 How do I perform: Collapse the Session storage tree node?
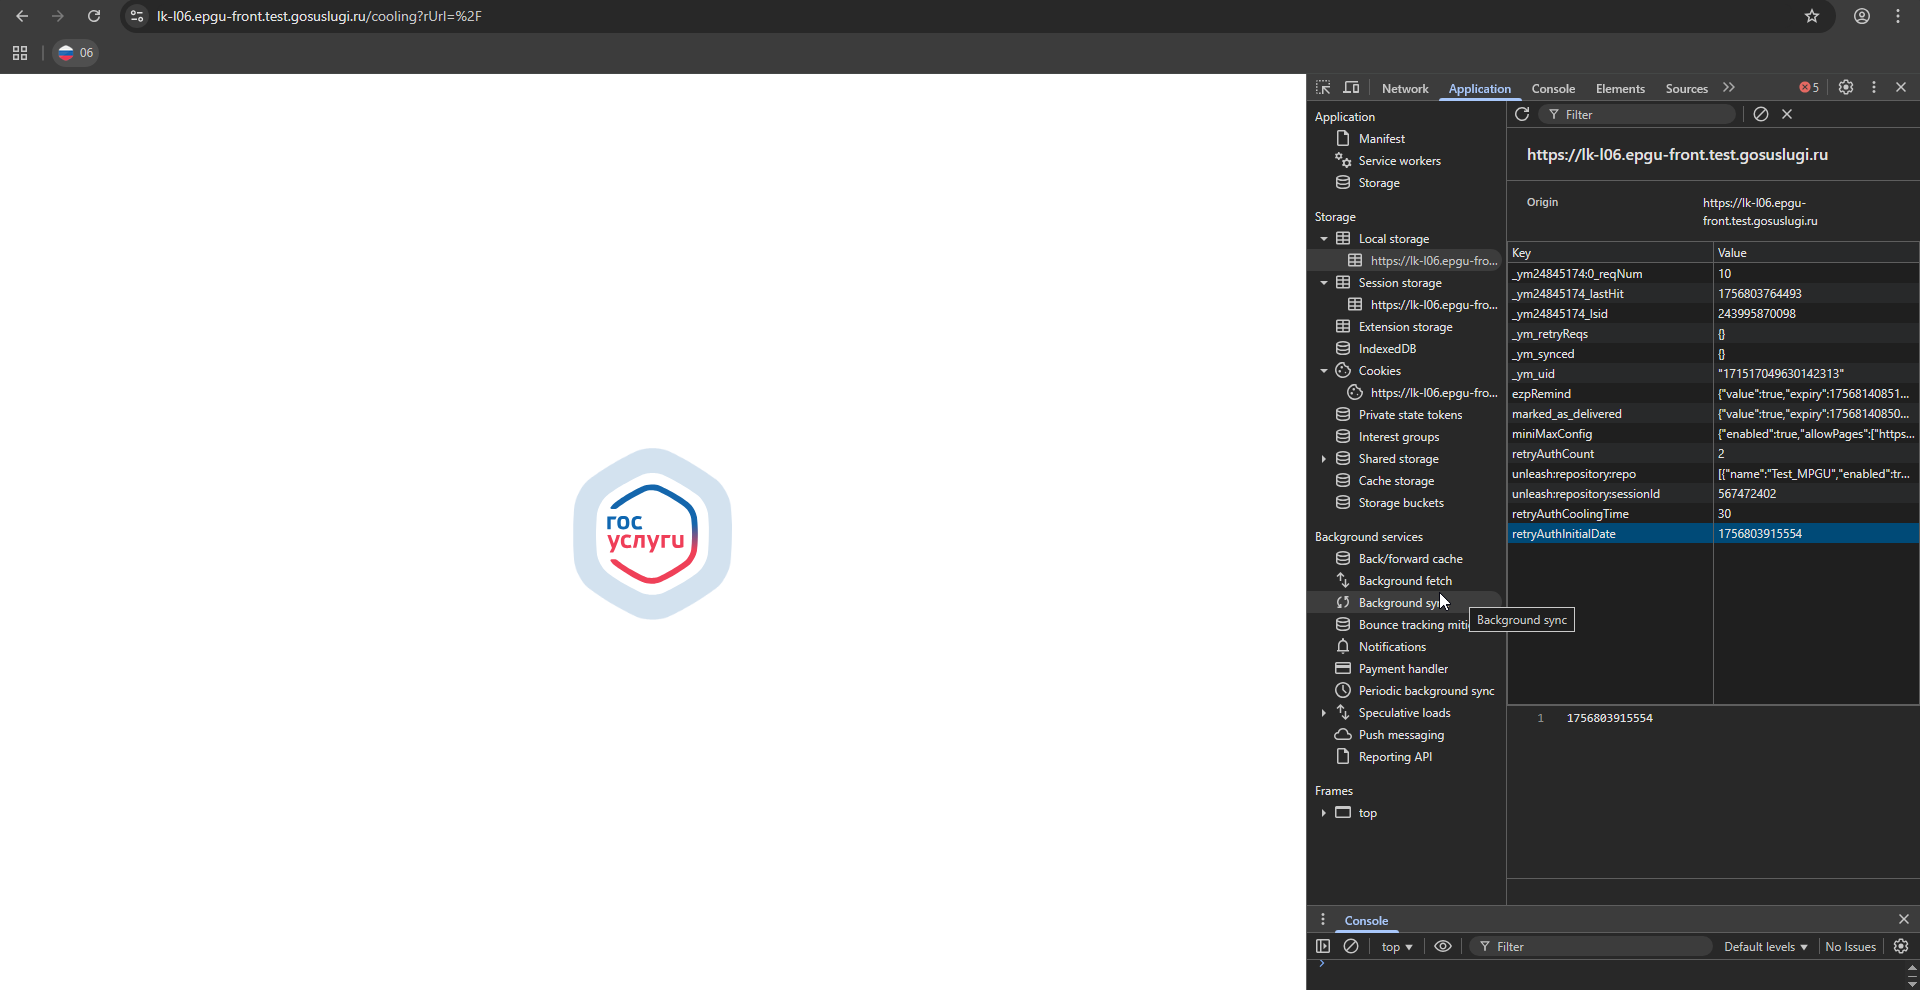click(1324, 283)
